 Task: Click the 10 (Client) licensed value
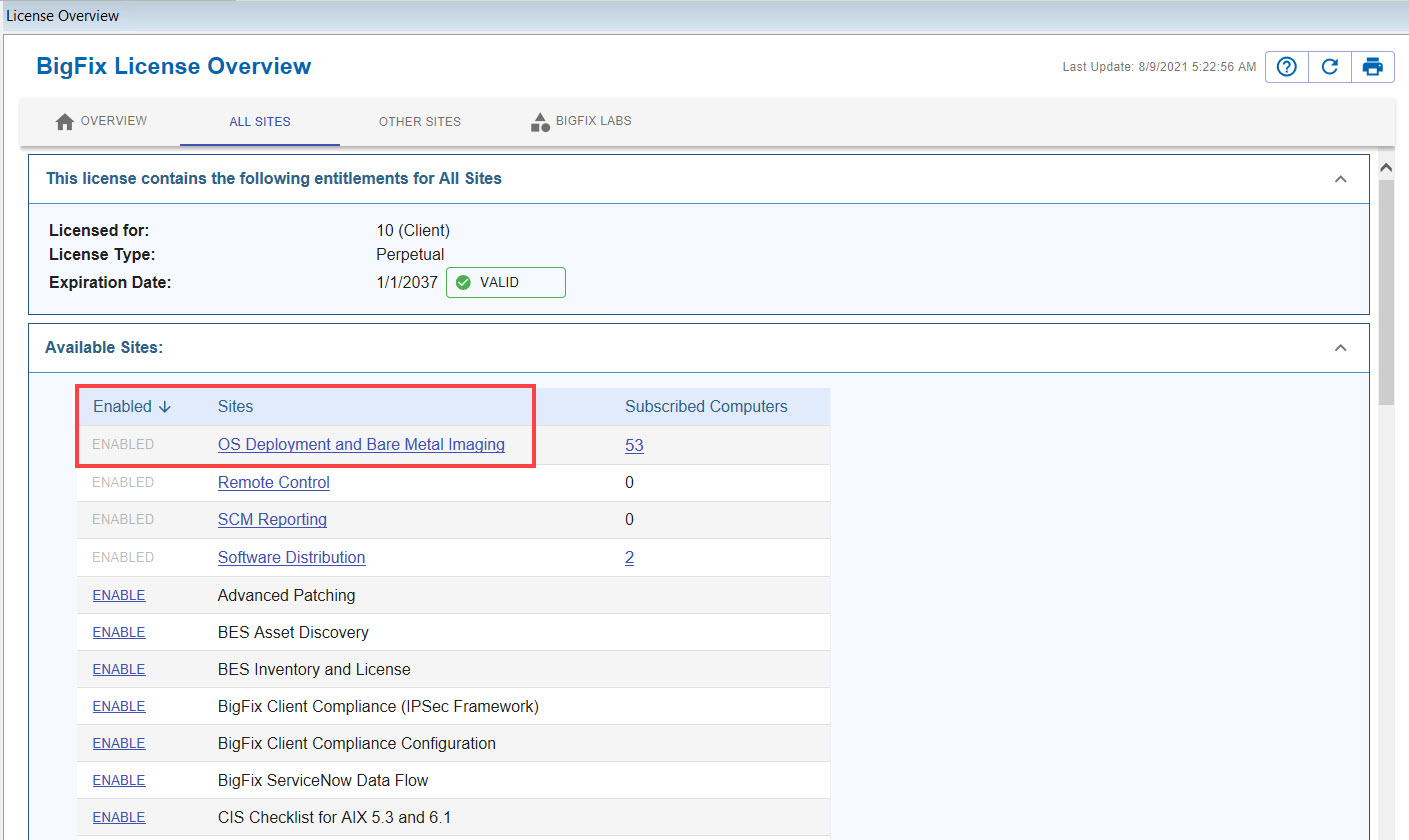point(413,231)
